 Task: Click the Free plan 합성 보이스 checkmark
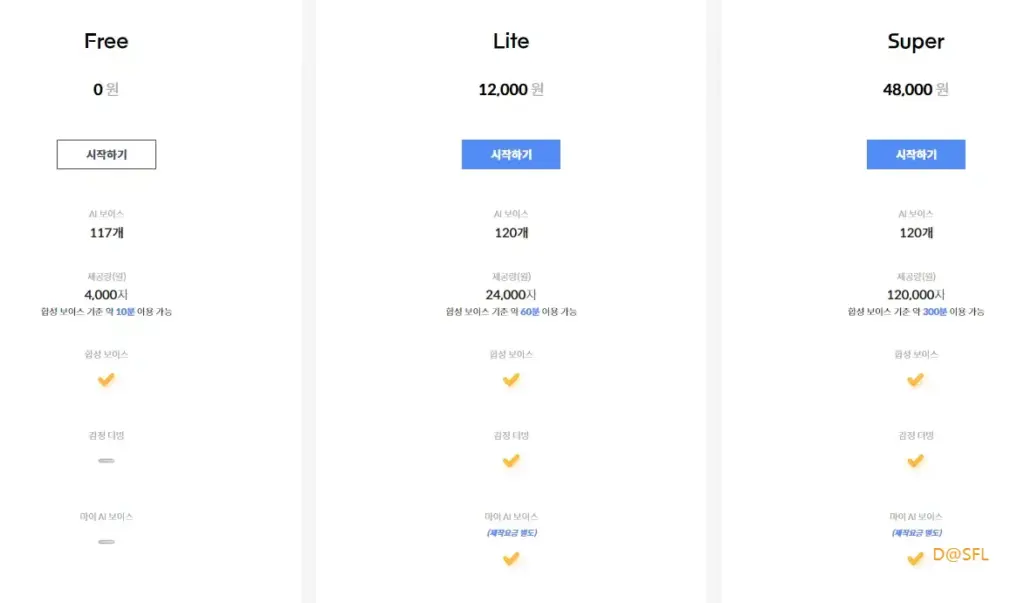pos(106,380)
